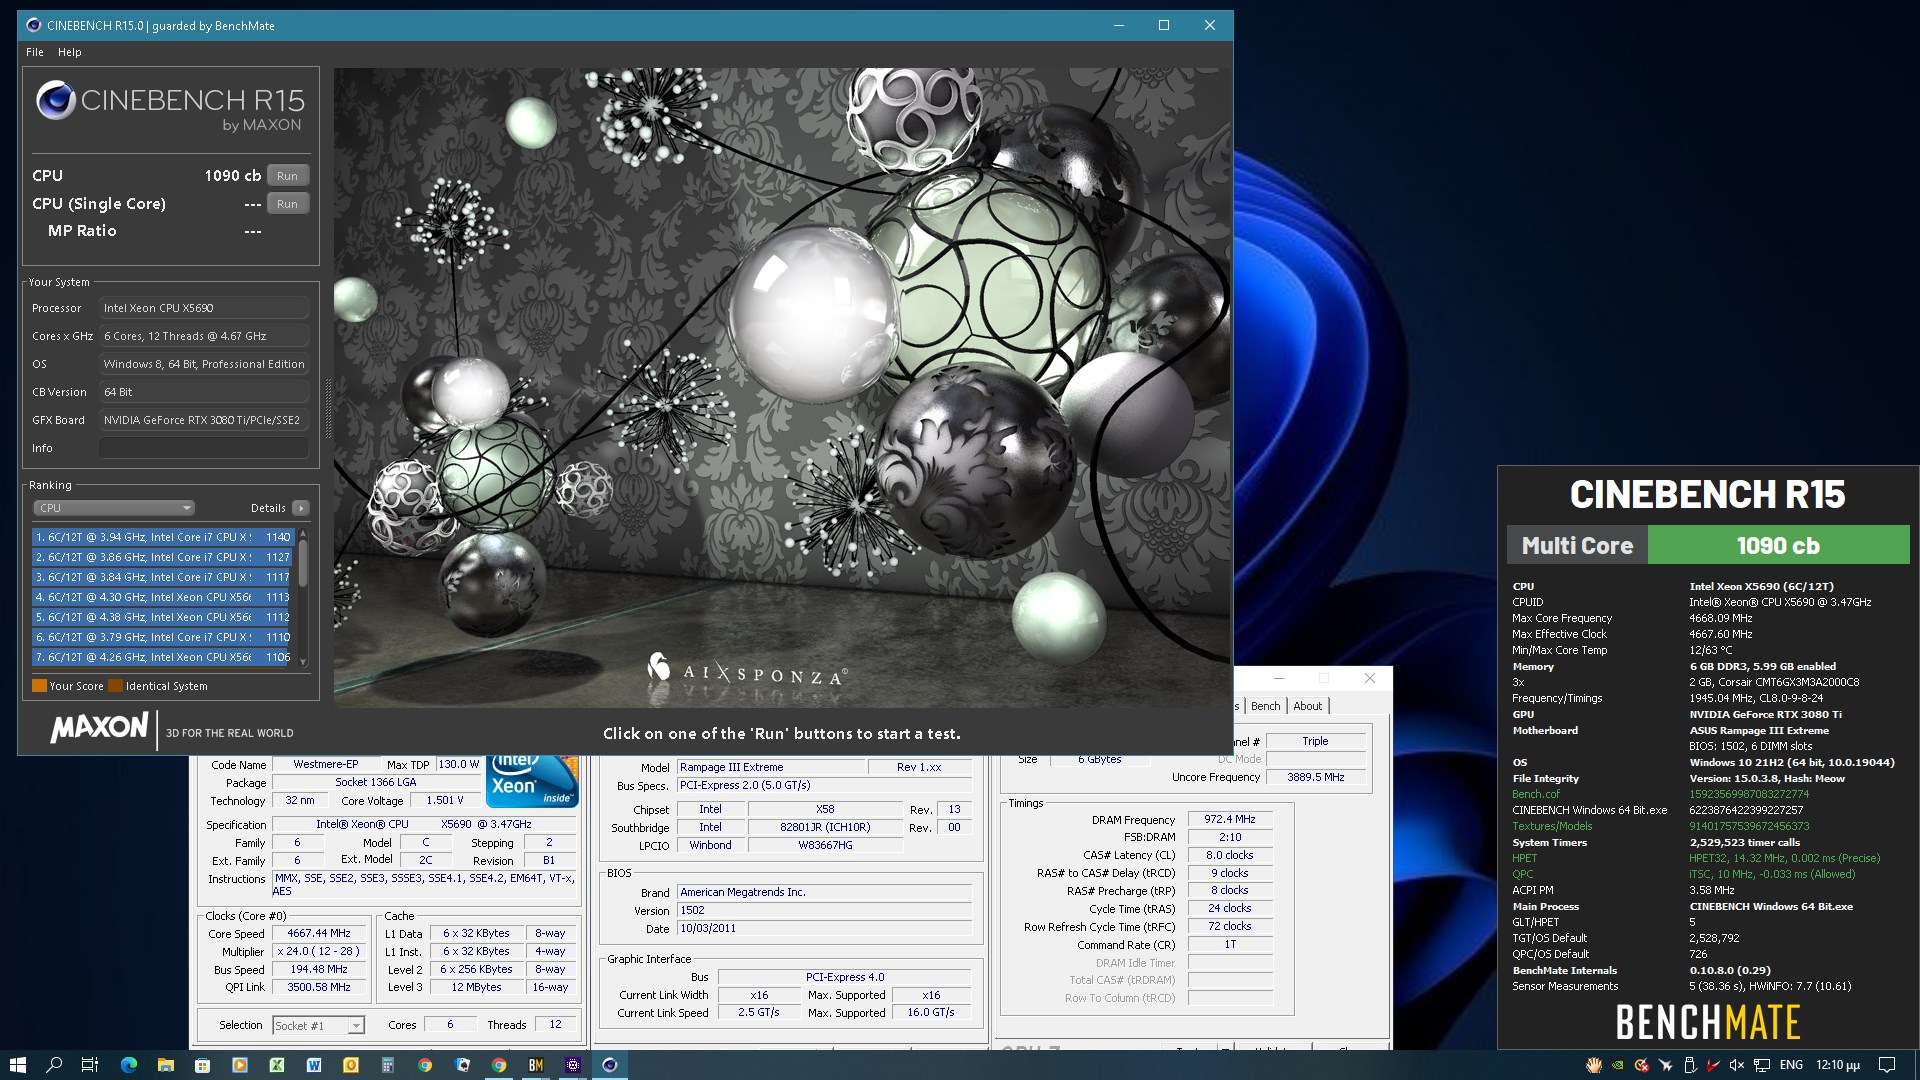Open the CPU ranking type dropdown
This screenshot has height=1080, width=1920.
click(x=114, y=508)
